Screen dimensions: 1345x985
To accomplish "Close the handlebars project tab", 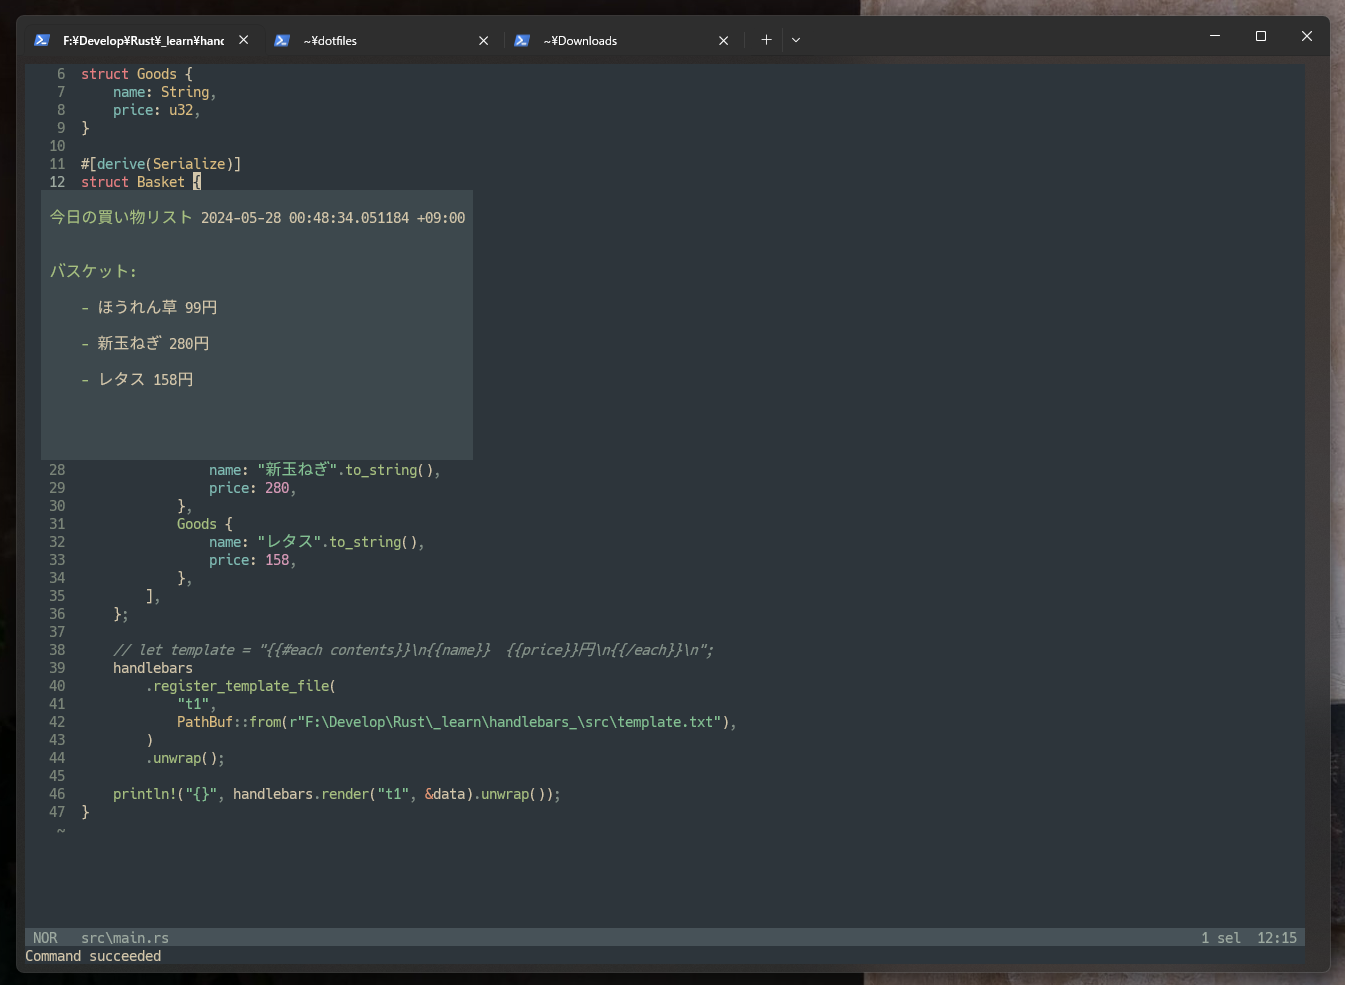I will point(243,39).
